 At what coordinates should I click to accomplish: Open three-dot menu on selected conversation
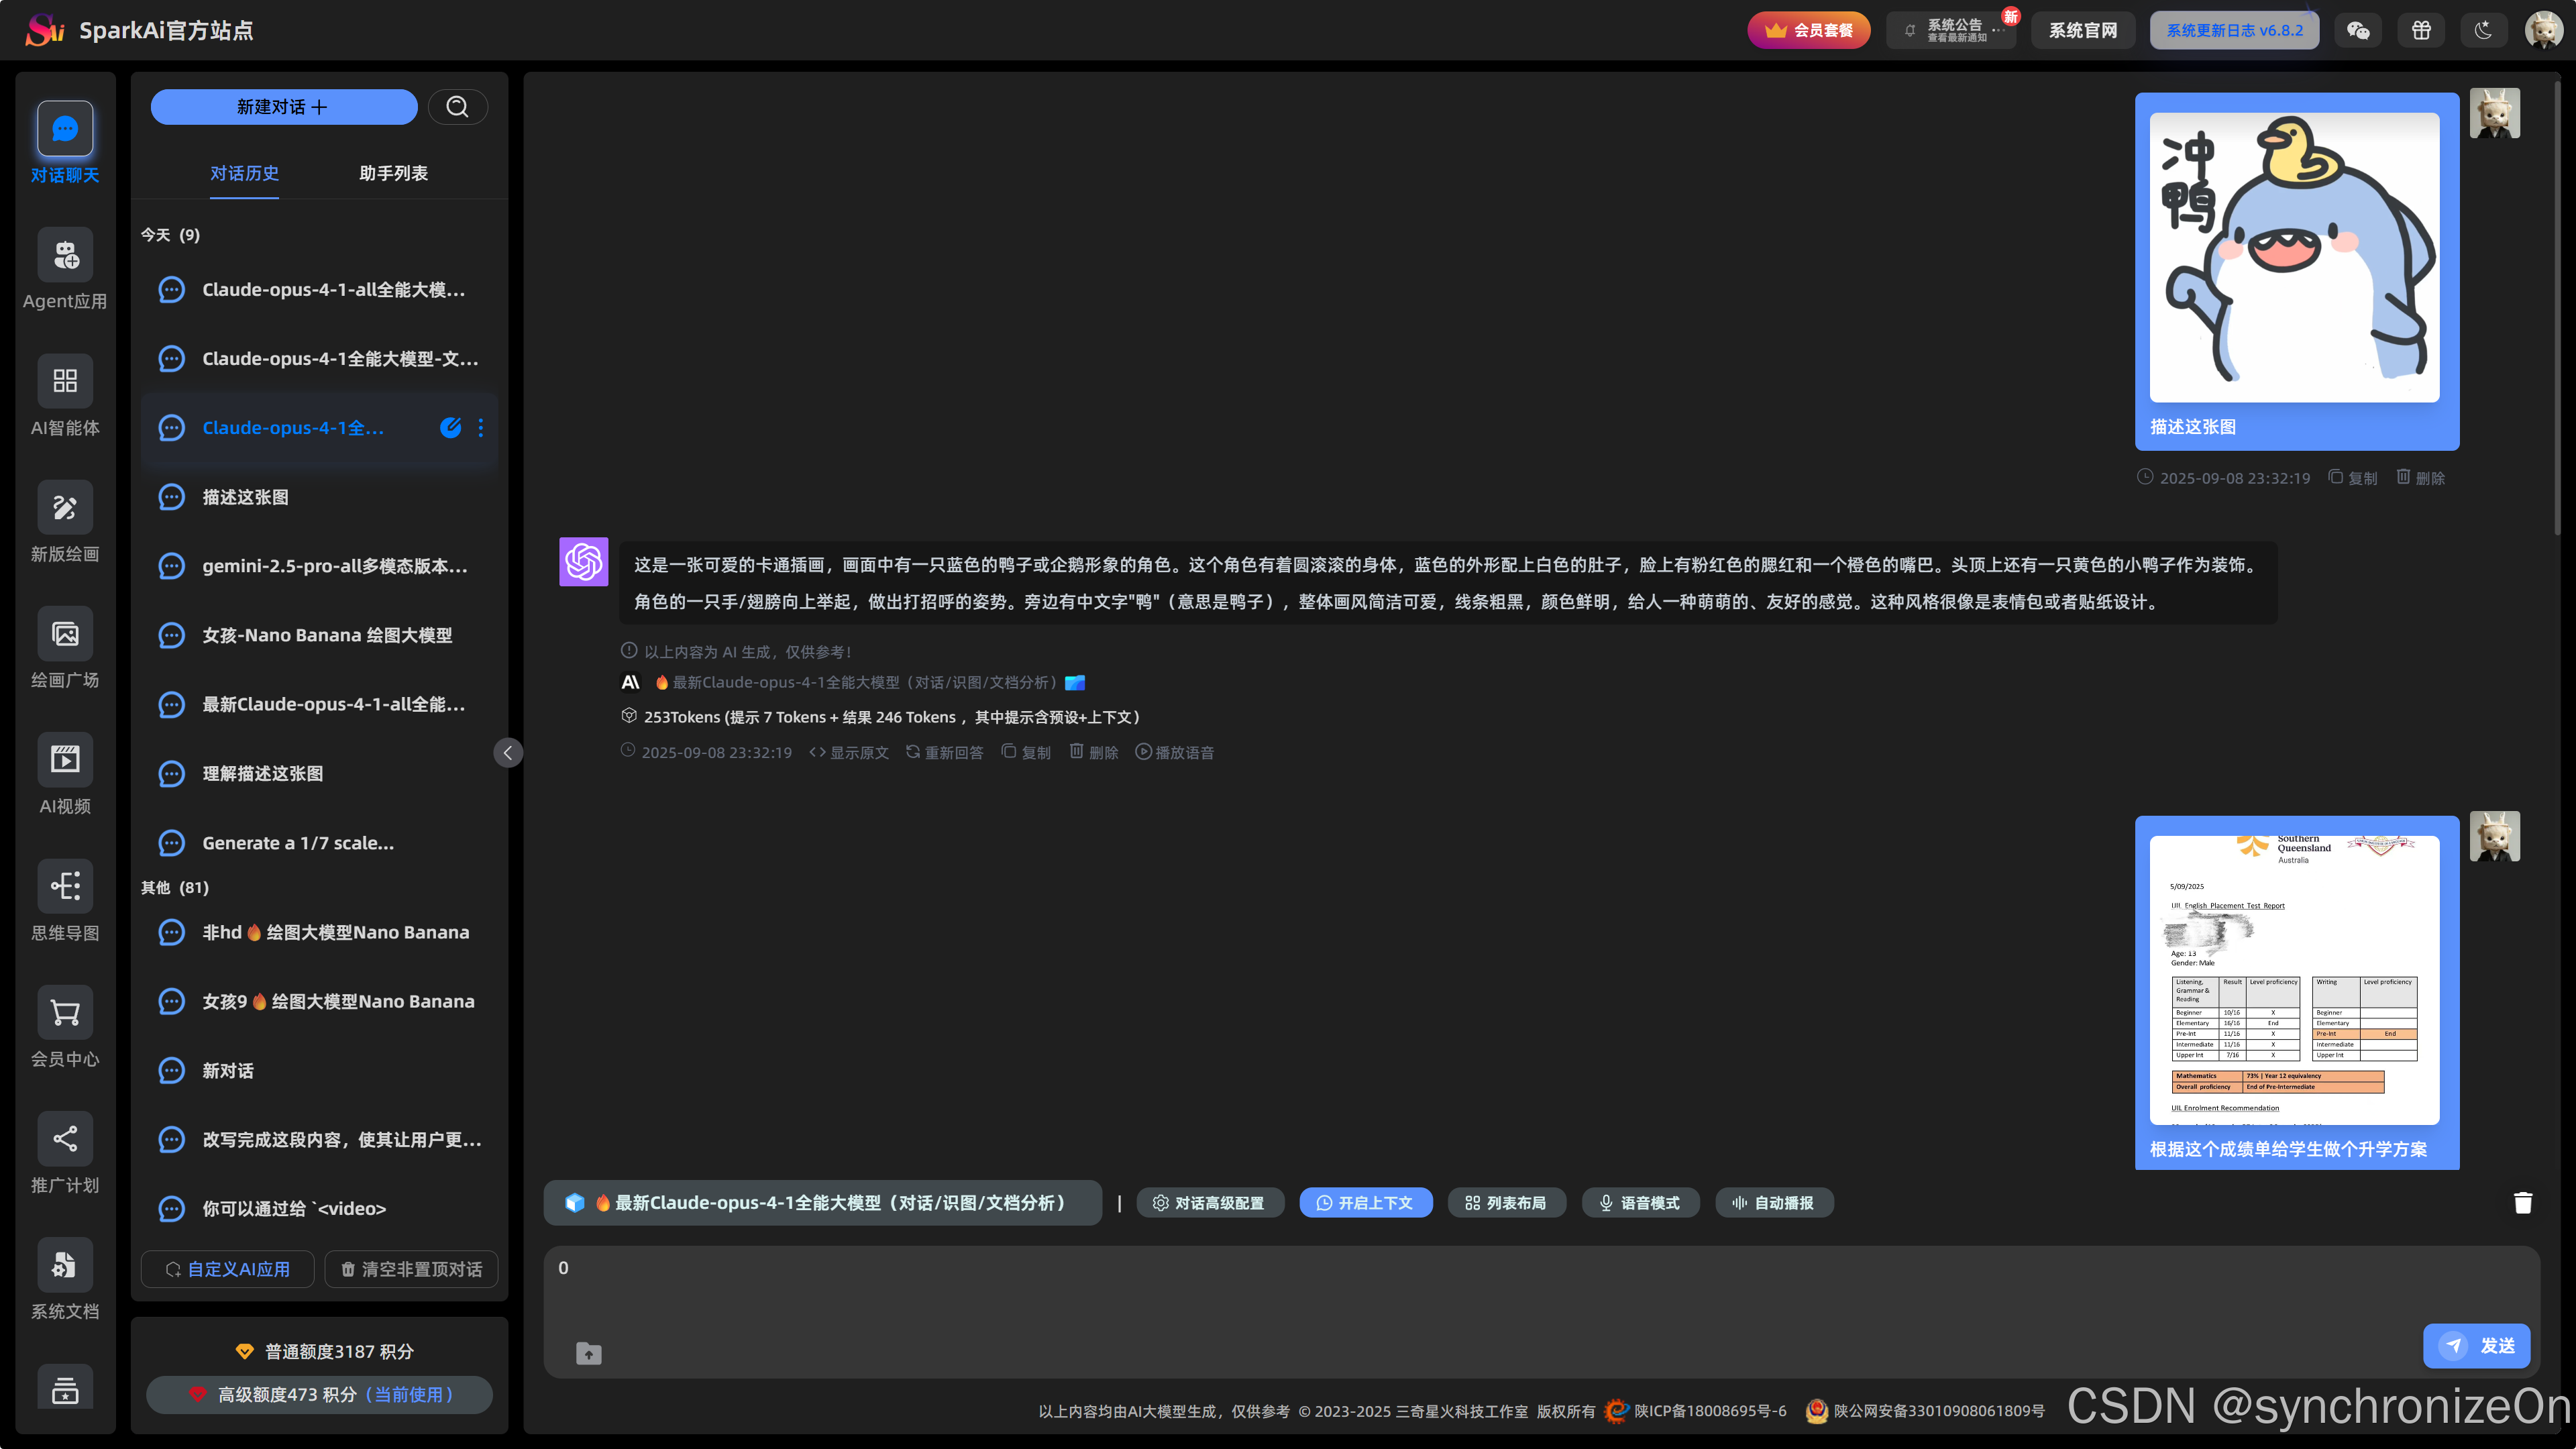point(481,428)
